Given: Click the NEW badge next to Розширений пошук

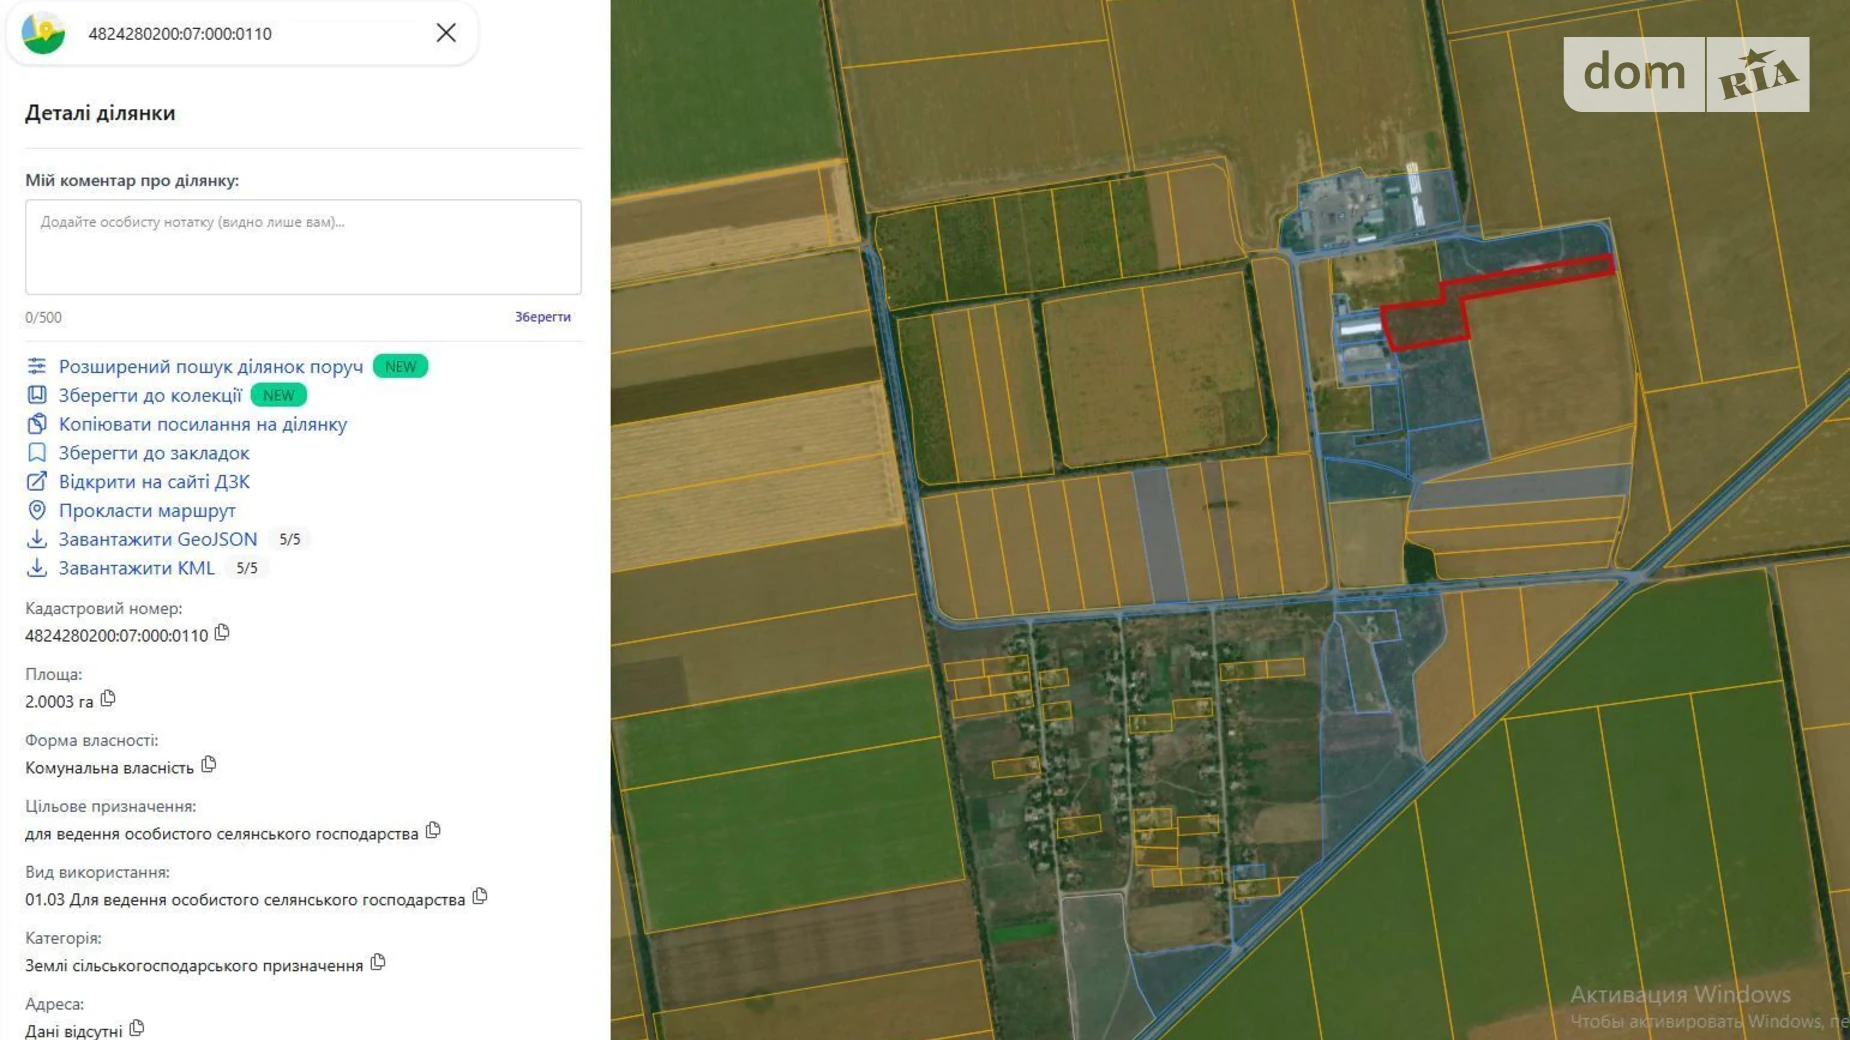Looking at the screenshot, I should coord(400,366).
